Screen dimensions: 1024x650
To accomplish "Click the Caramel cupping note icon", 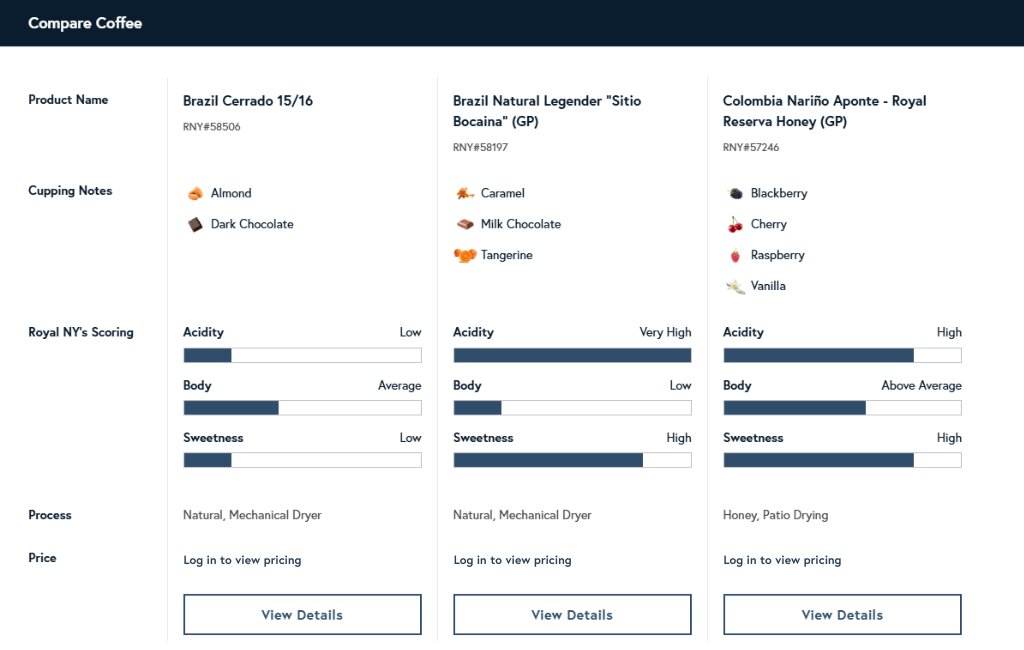I will point(465,193).
